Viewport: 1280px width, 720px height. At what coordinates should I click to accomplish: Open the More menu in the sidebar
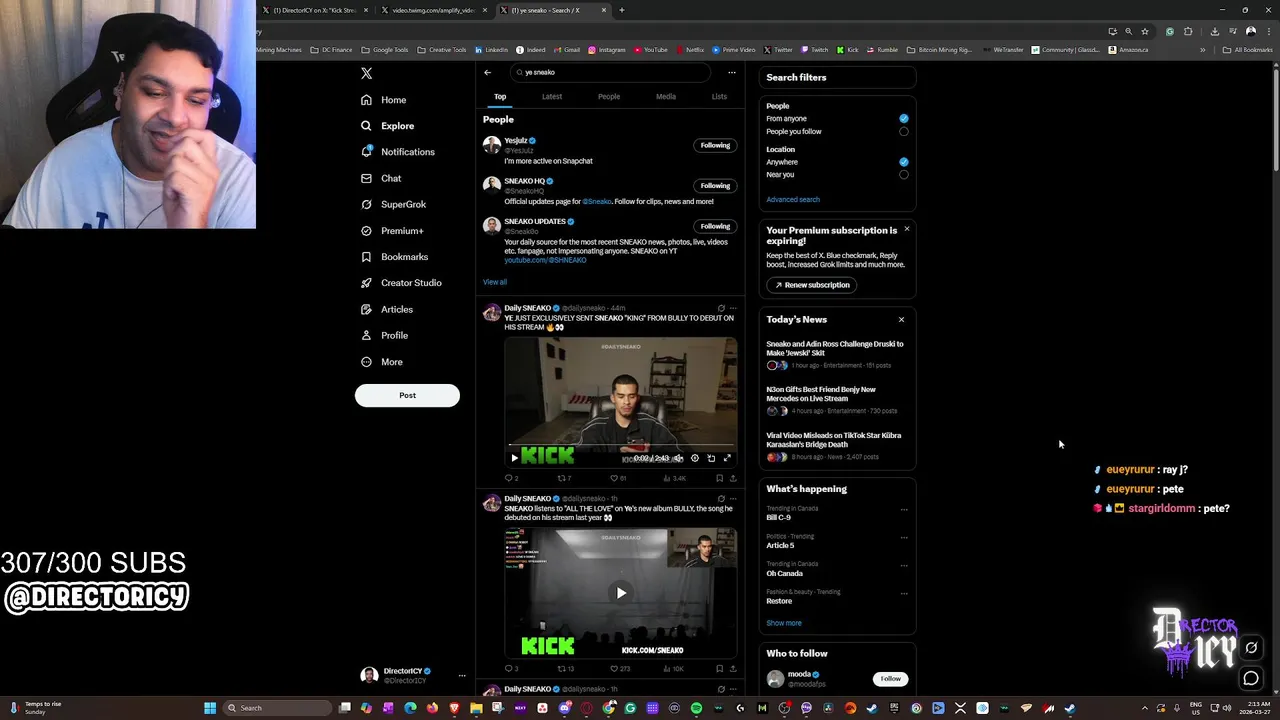click(x=382, y=362)
